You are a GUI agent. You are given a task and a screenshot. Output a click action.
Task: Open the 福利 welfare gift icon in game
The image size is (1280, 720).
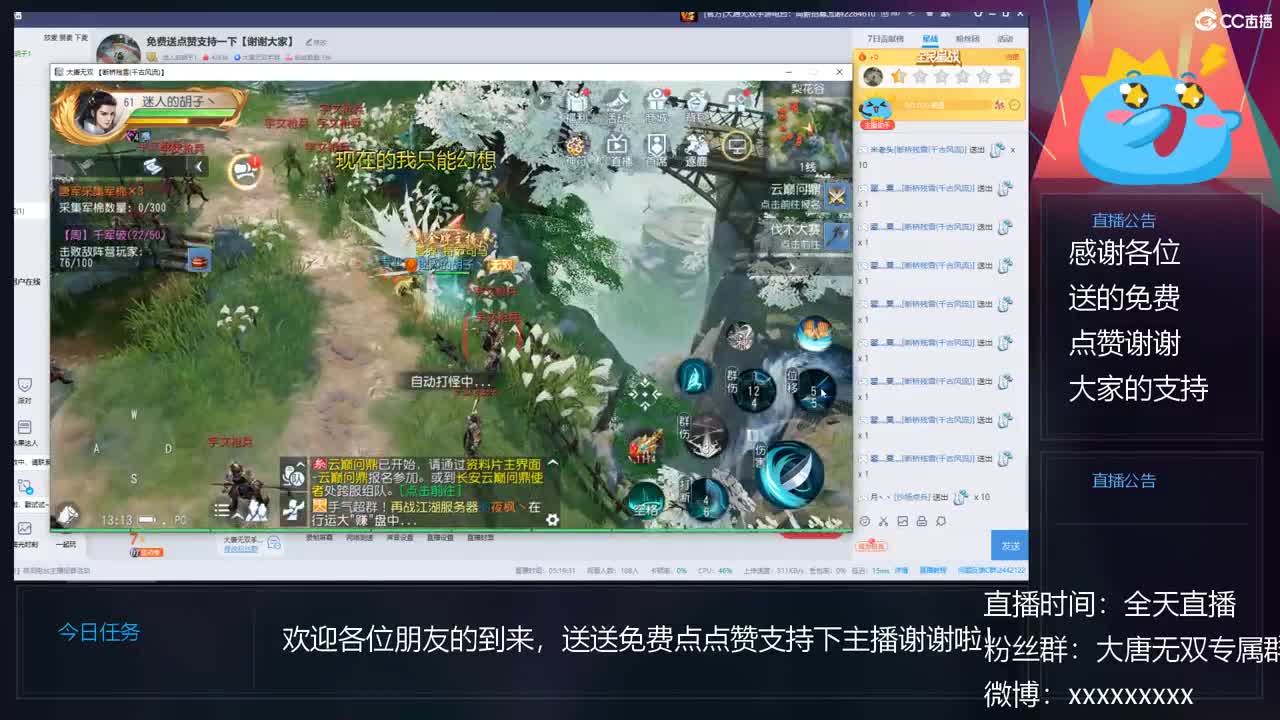point(578,105)
